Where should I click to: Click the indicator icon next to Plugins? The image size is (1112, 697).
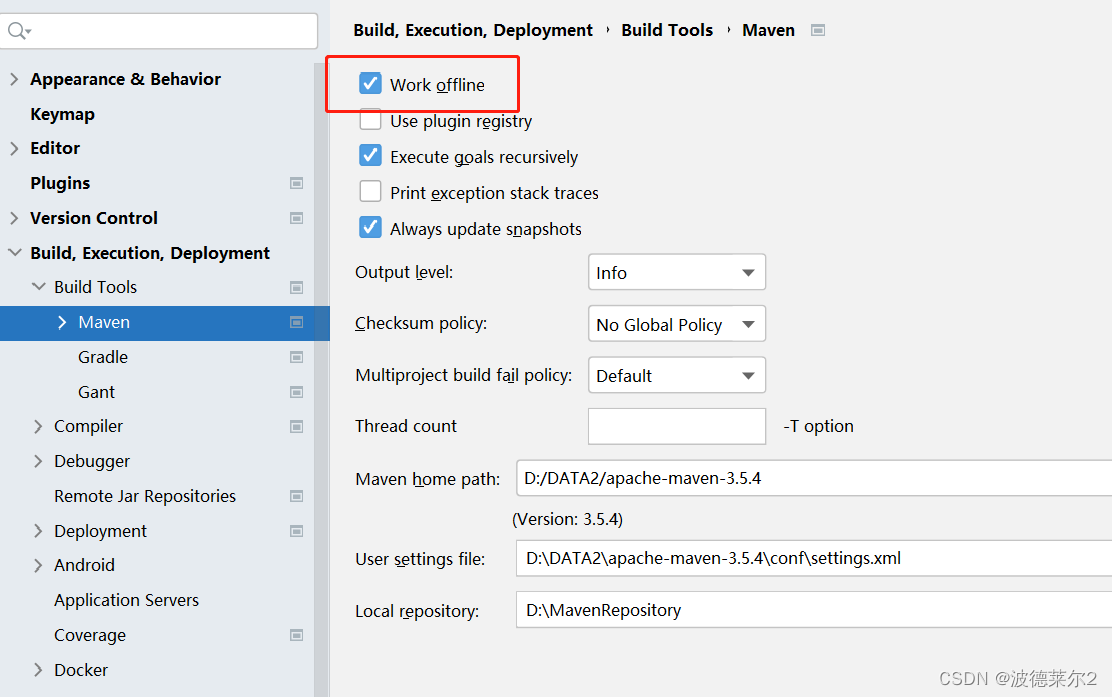297,183
